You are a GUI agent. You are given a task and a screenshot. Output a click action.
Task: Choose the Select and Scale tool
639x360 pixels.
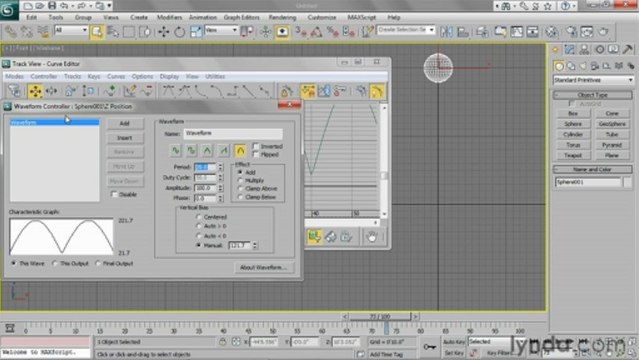(196, 31)
